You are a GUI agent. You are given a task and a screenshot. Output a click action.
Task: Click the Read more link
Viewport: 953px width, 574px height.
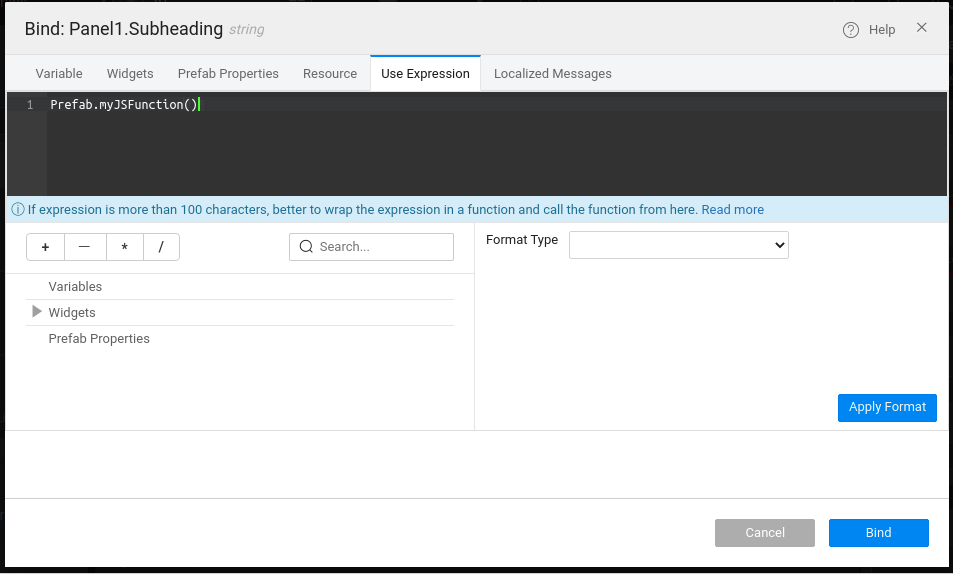[x=732, y=210]
